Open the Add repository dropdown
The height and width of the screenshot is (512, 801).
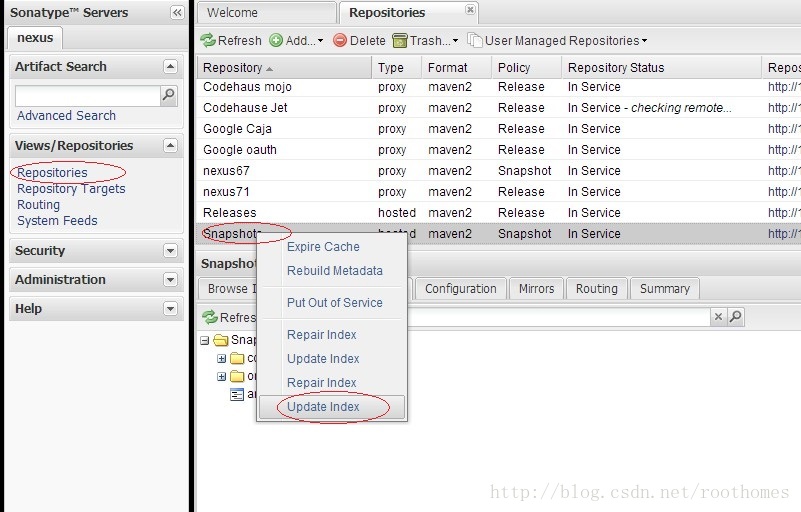coord(296,40)
